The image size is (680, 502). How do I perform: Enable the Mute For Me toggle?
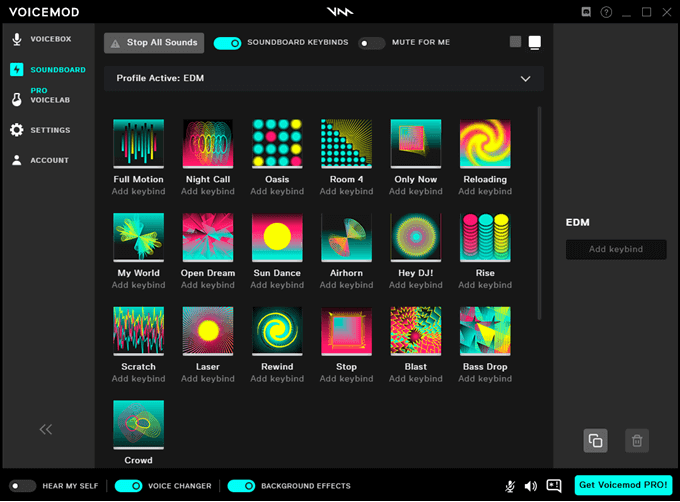point(371,43)
